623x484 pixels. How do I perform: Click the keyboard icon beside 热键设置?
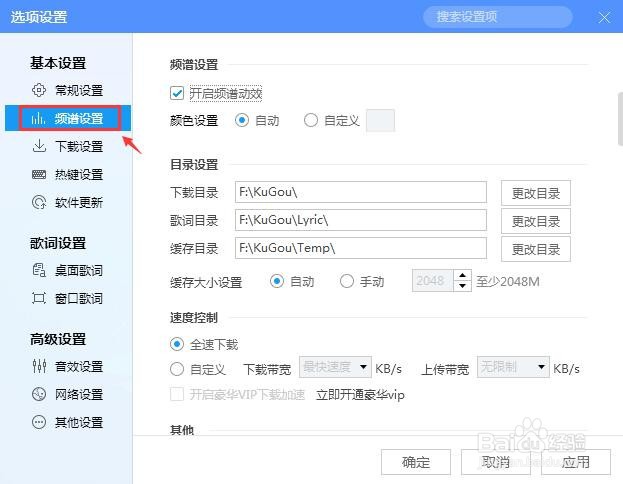pos(39,174)
